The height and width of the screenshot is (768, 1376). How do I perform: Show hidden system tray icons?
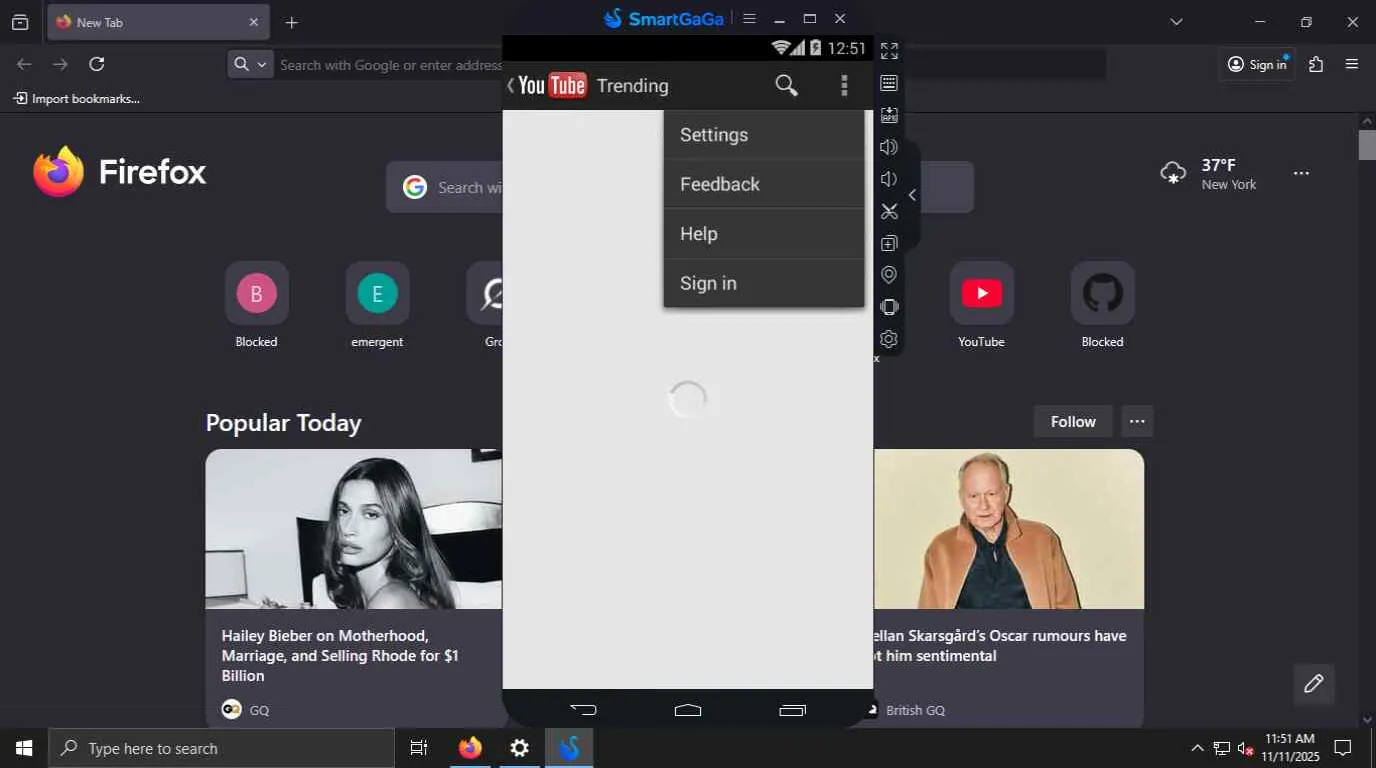1197,748
